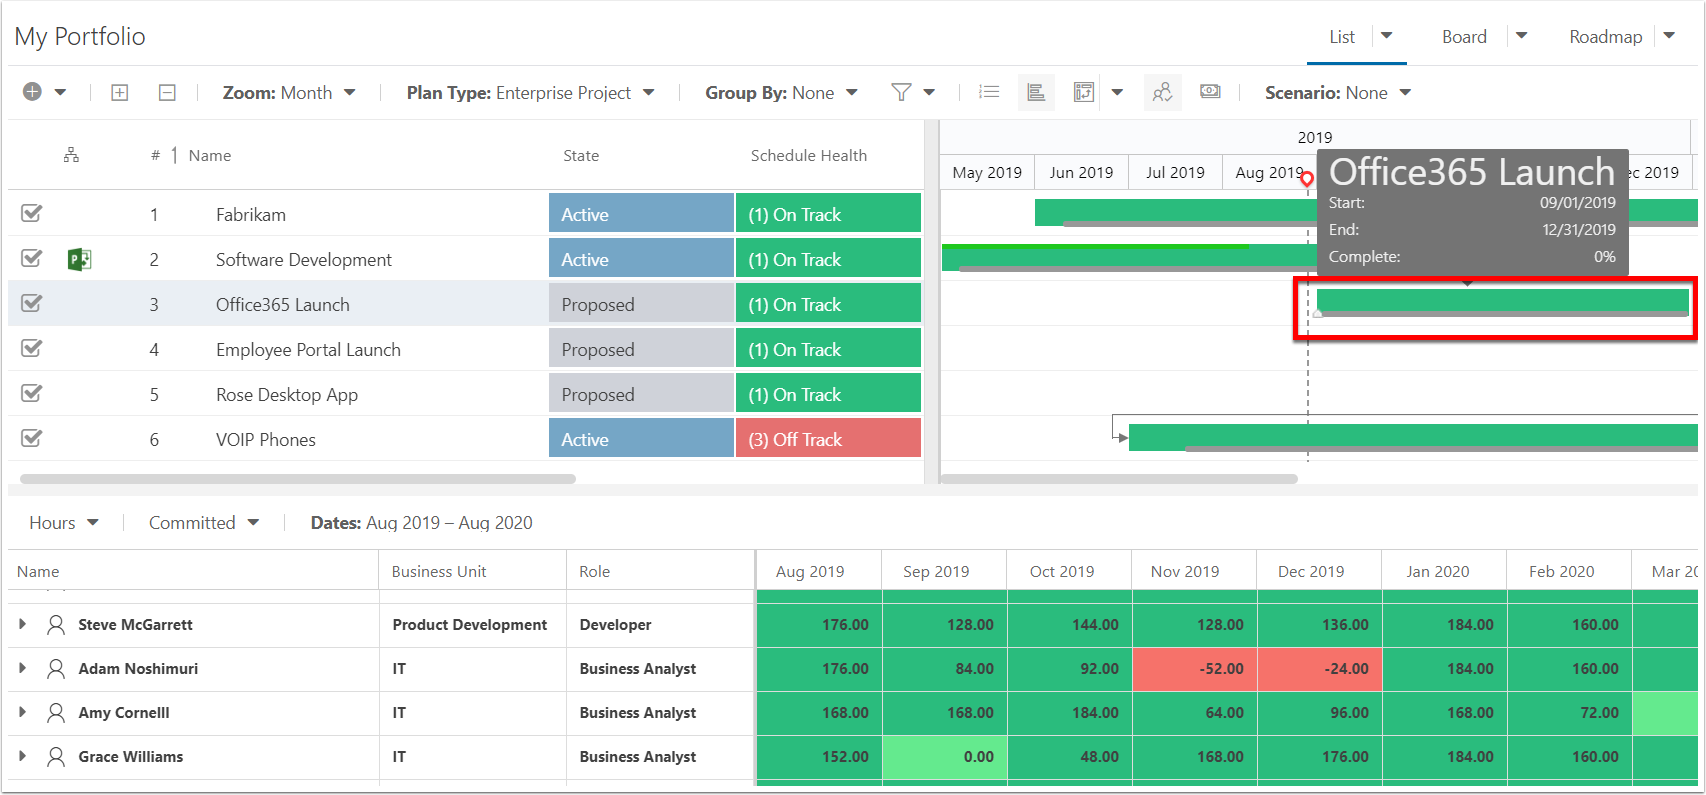Screen dimensions: 1706x795
Task: Click the Off Track health cell
Action: pos(828,438)
